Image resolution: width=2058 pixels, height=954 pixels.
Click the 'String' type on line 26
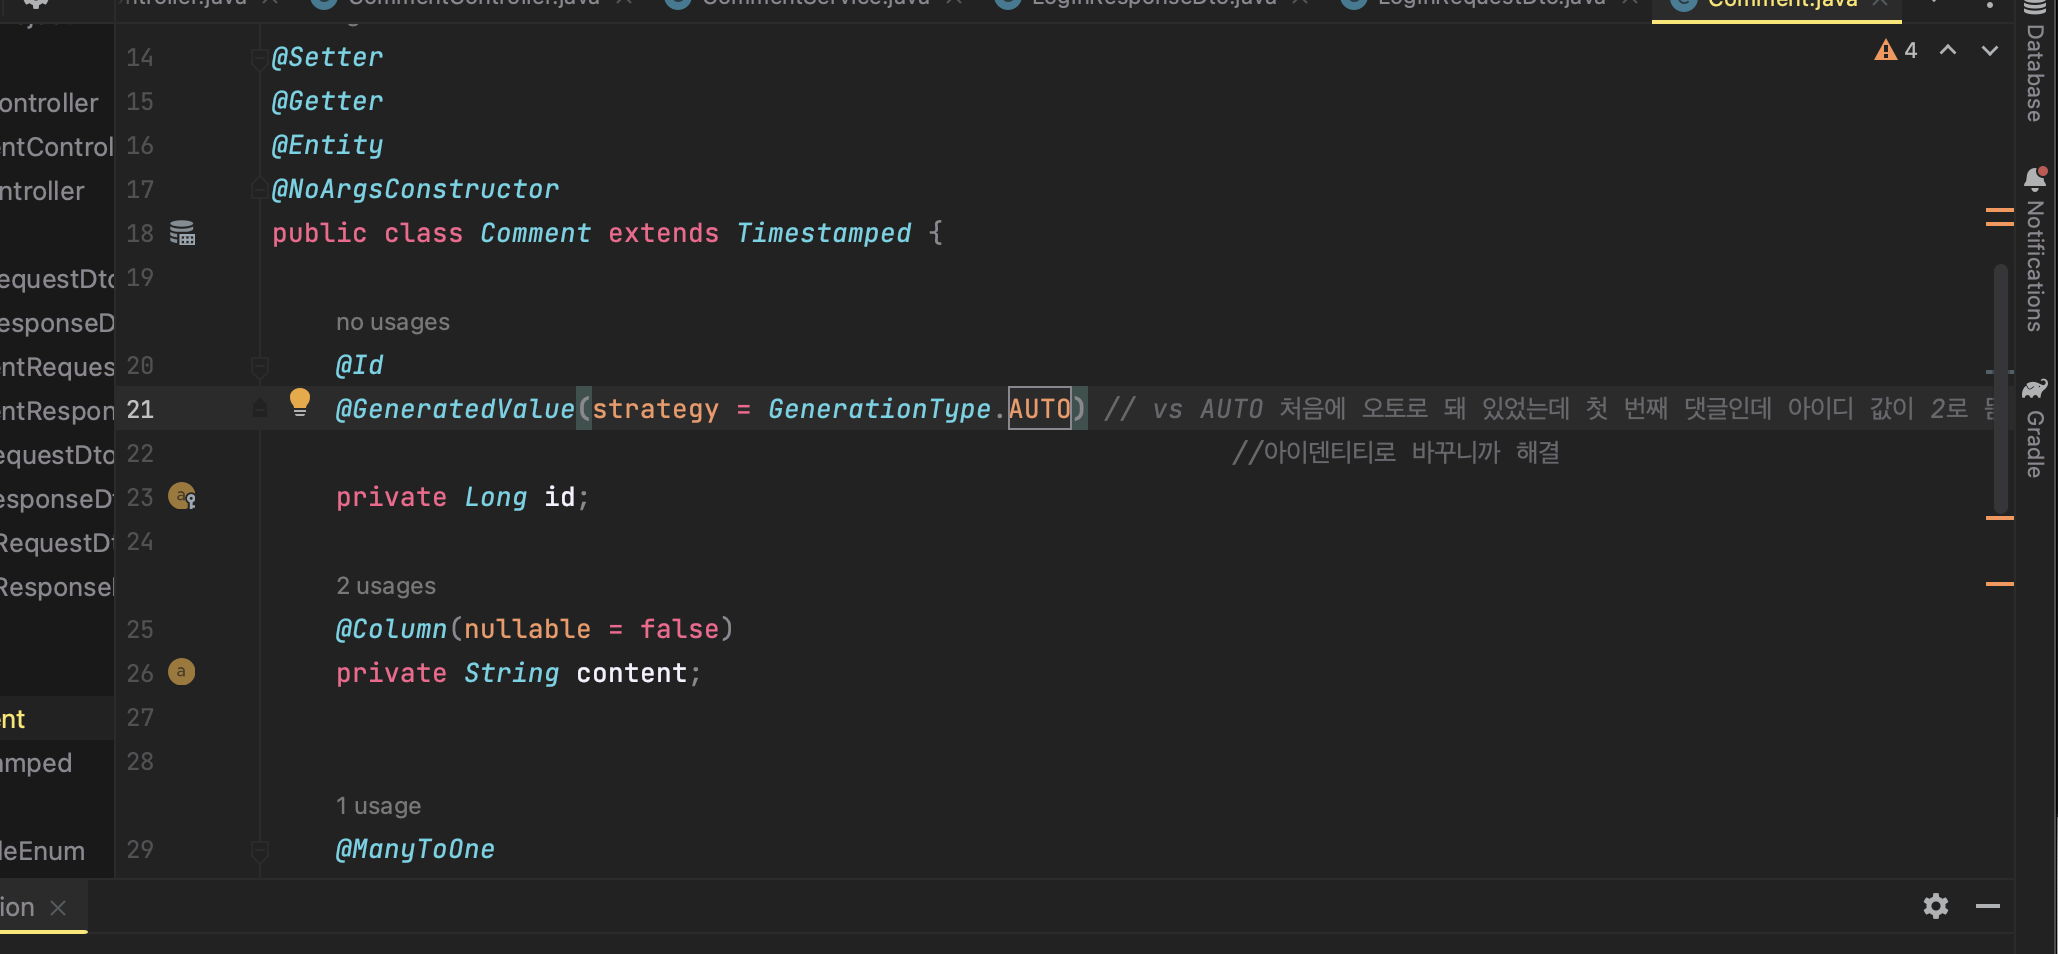tap(512, 673)
